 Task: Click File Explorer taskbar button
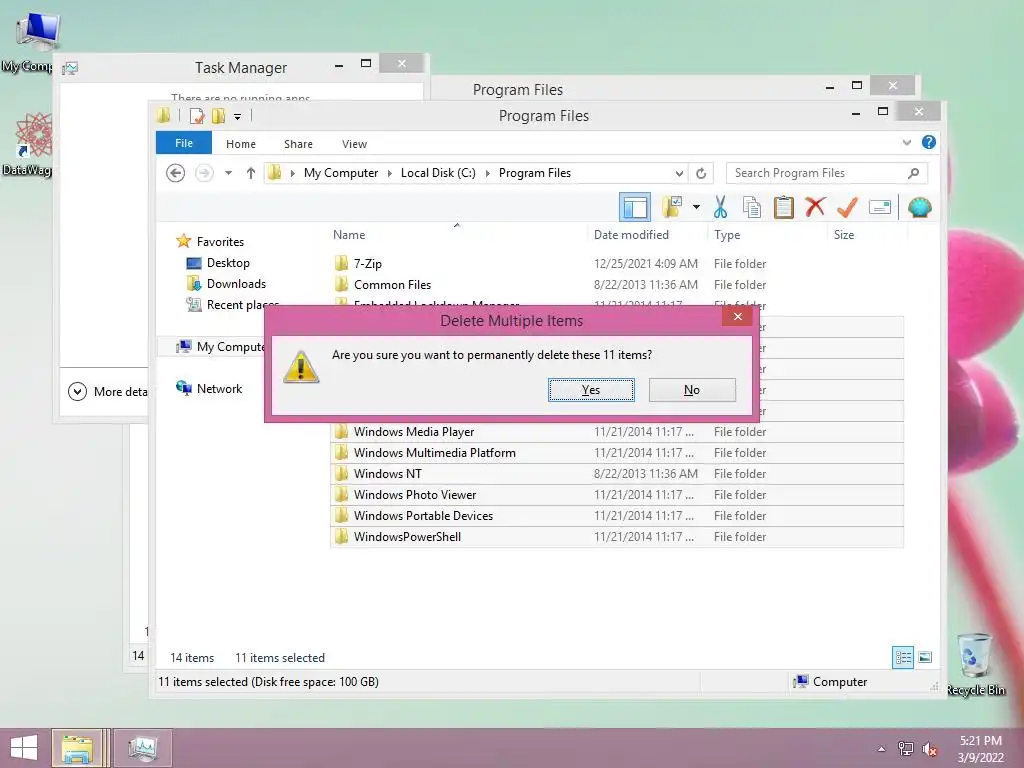[x=77, y=748]
